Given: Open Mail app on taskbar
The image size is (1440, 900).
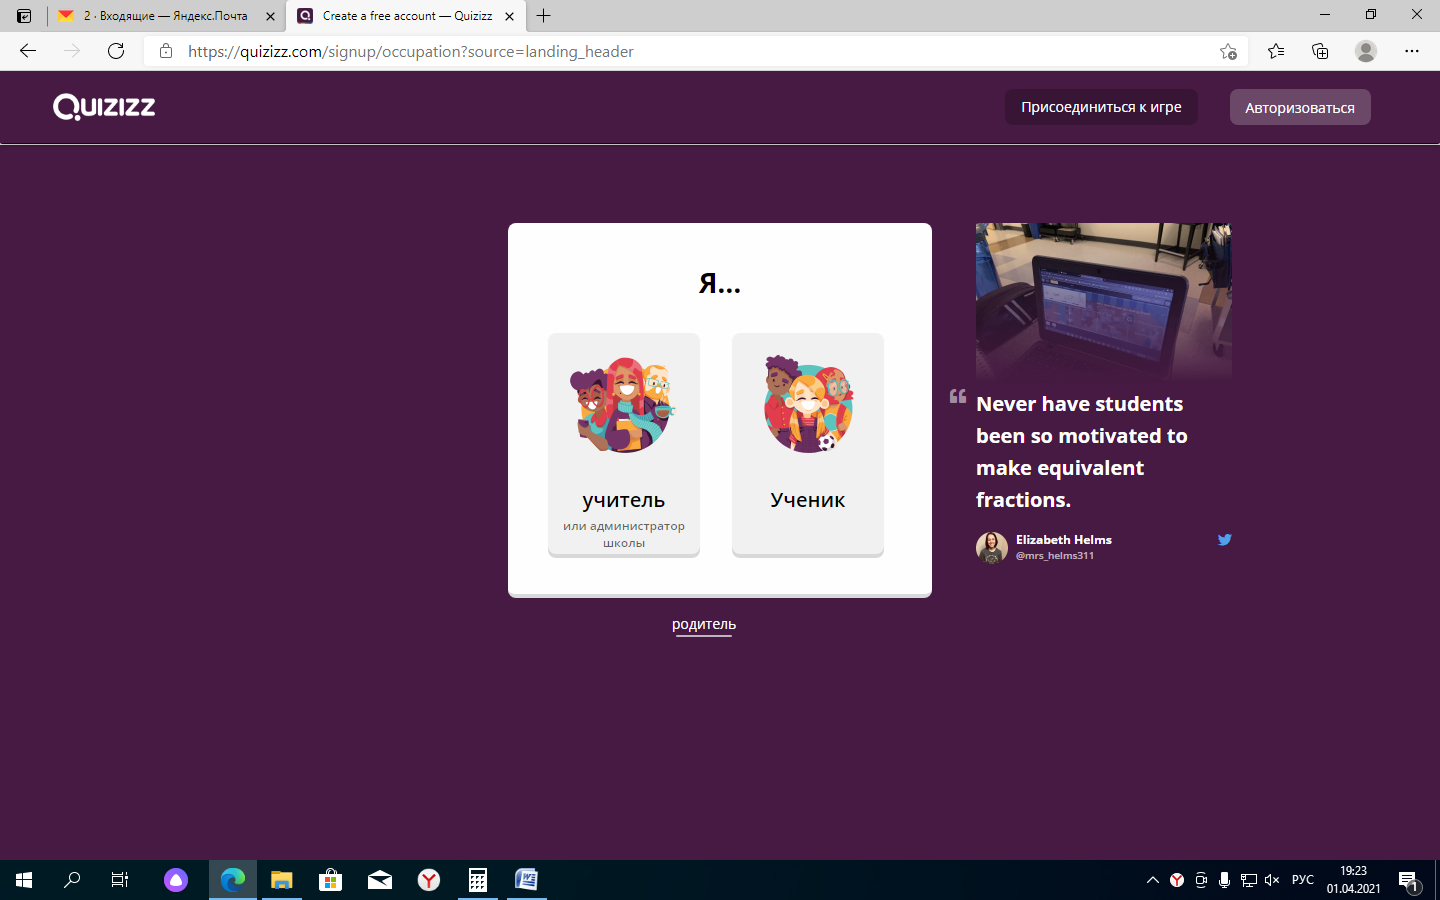Looking at the screenshot, I should [x=380, y=880].
